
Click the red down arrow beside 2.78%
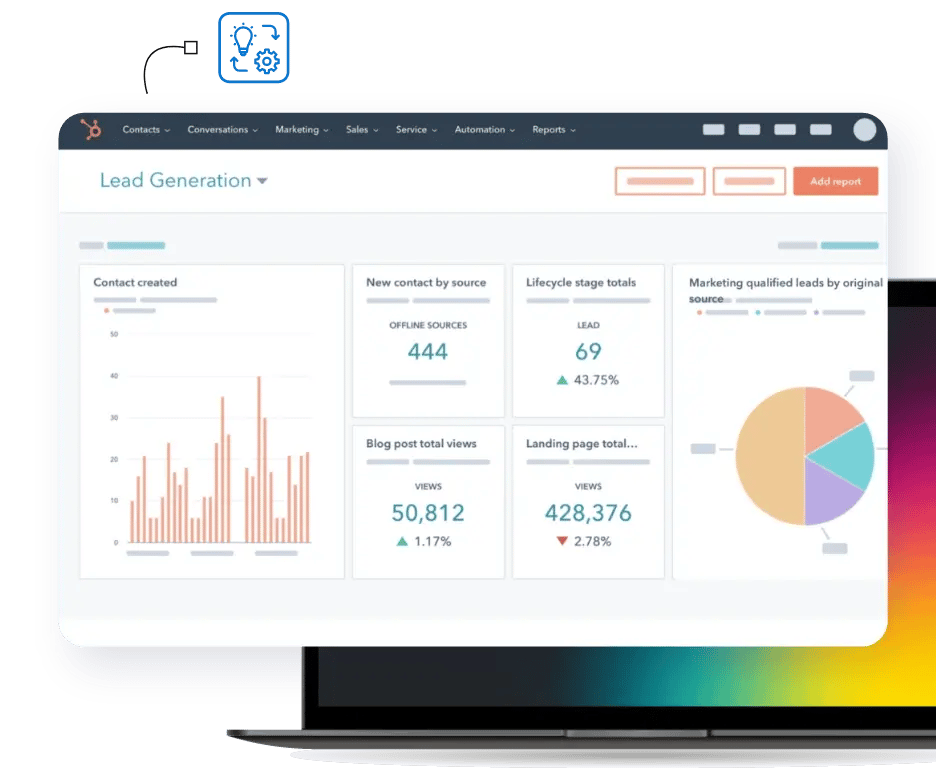click(x=562, y=541)
